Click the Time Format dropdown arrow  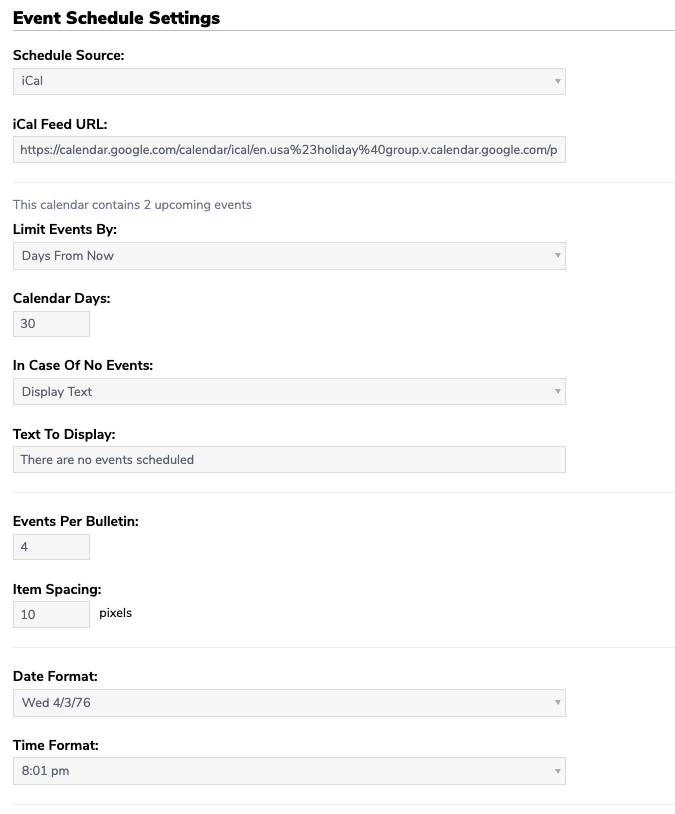pyautogui.click(x=557, y=771)
